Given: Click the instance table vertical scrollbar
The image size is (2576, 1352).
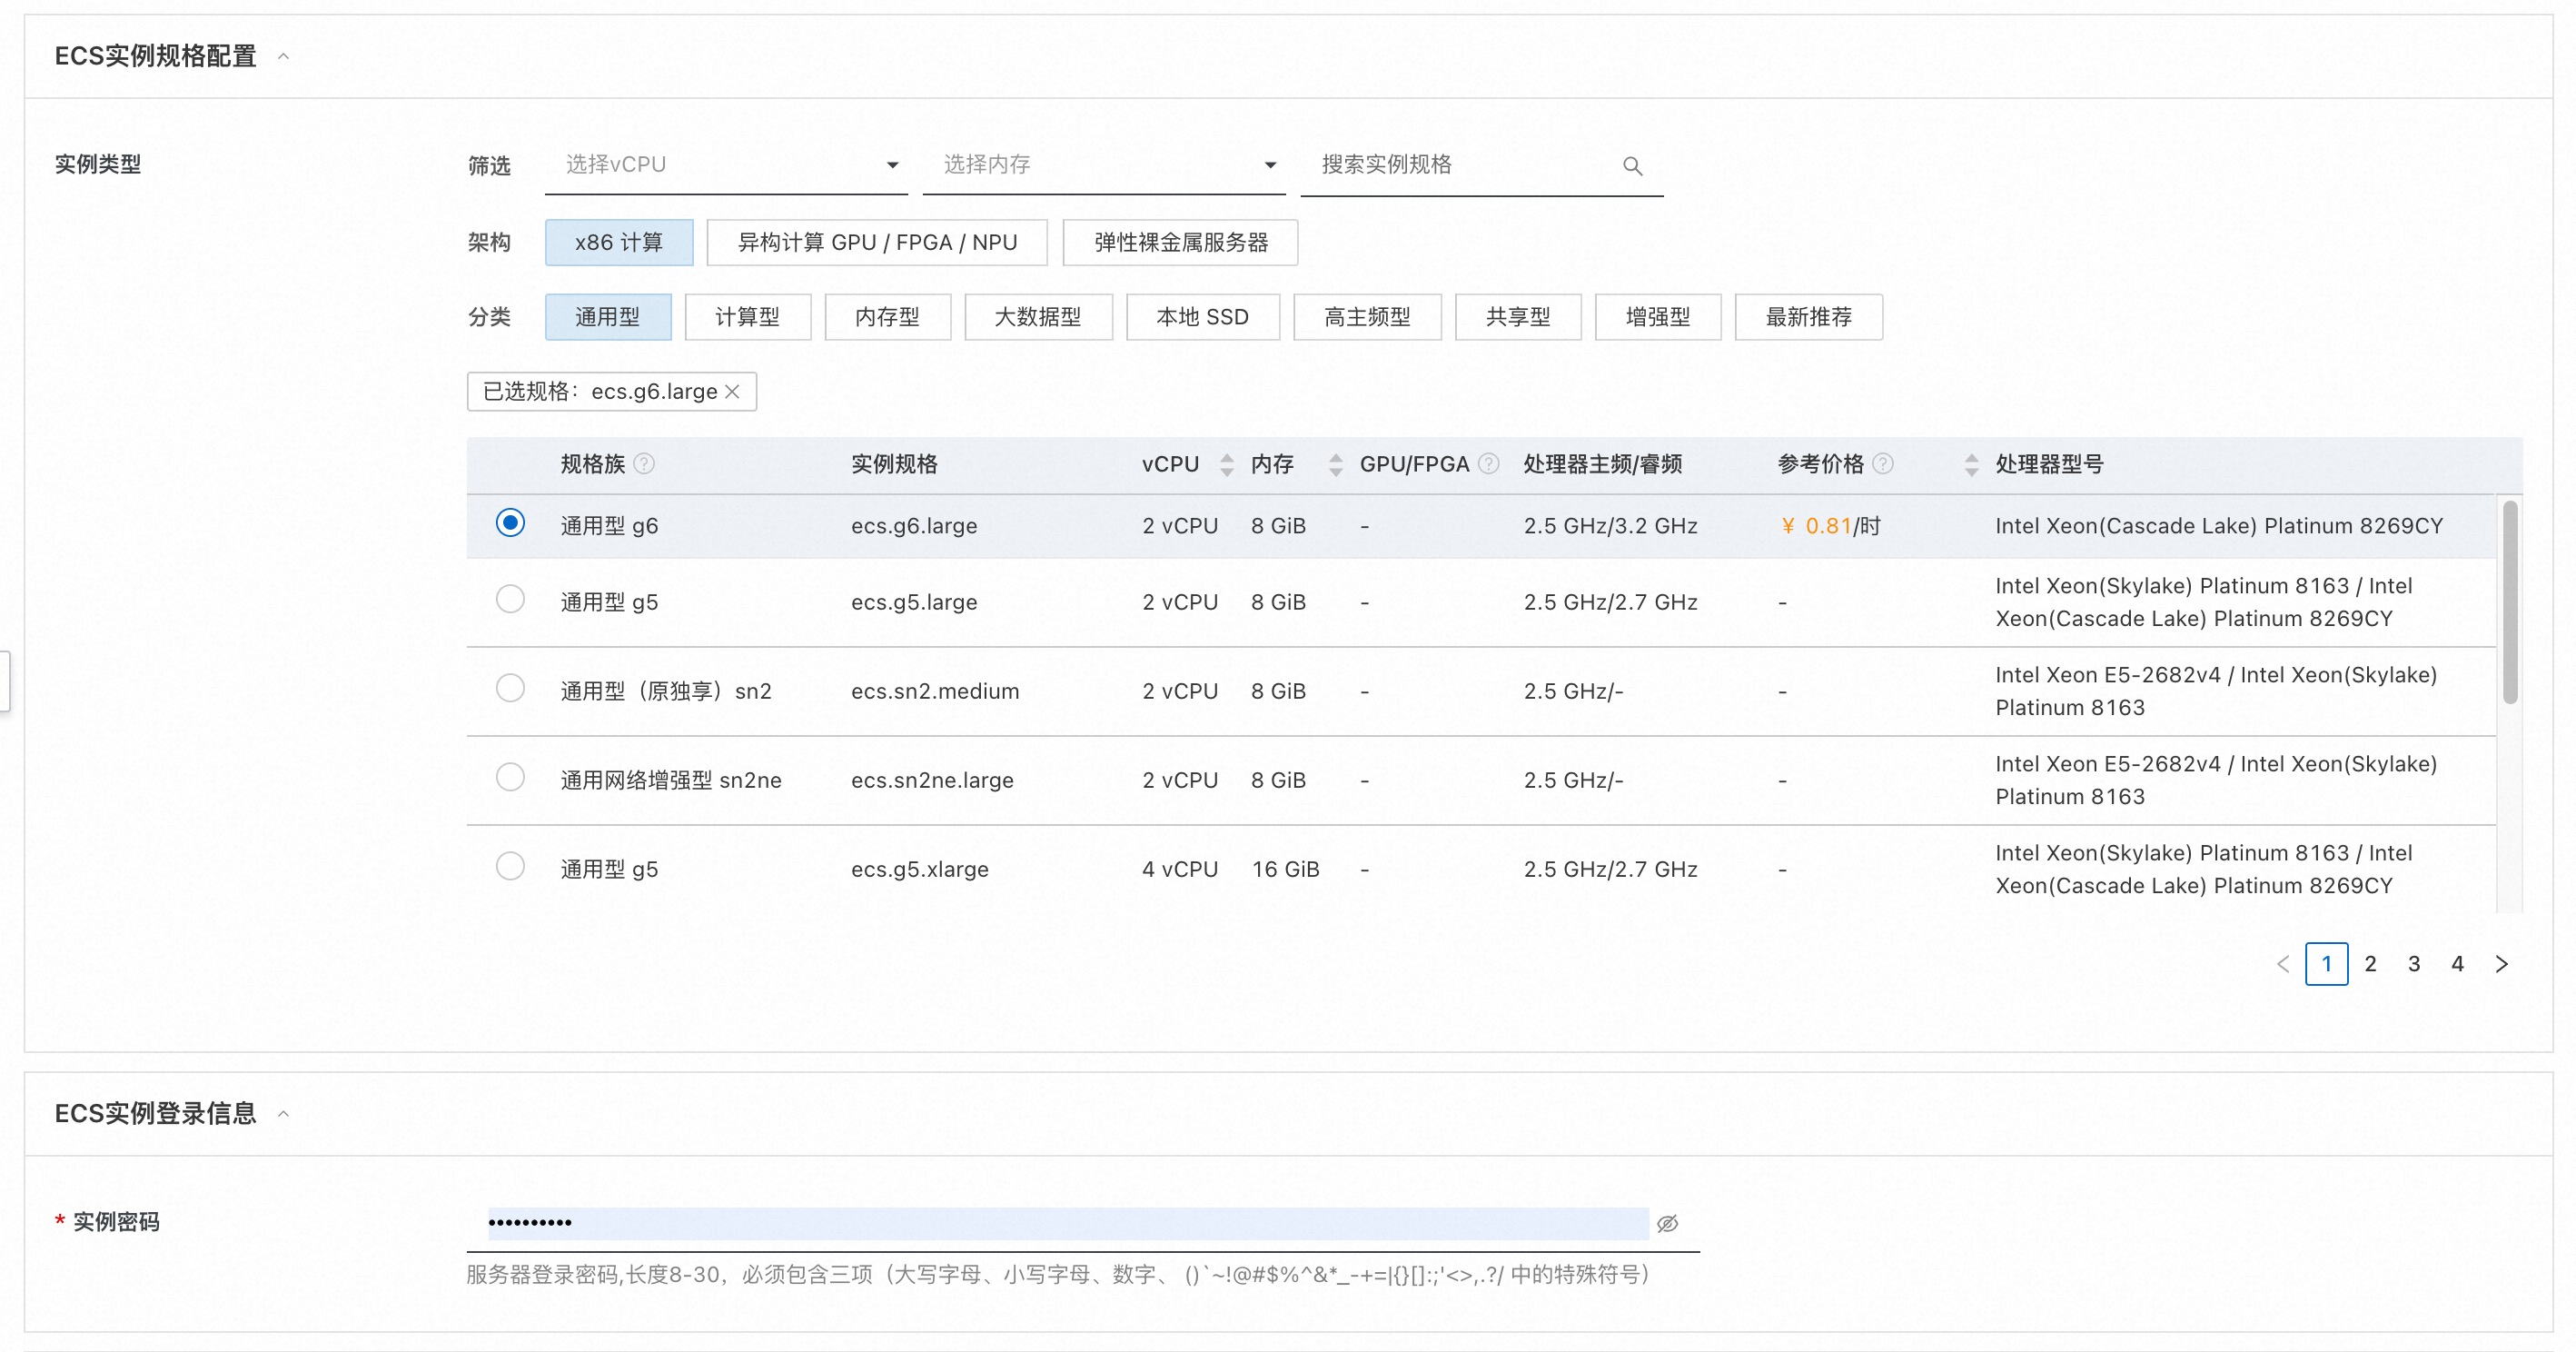Looking at the screenshot, I should coord(2510,603).
